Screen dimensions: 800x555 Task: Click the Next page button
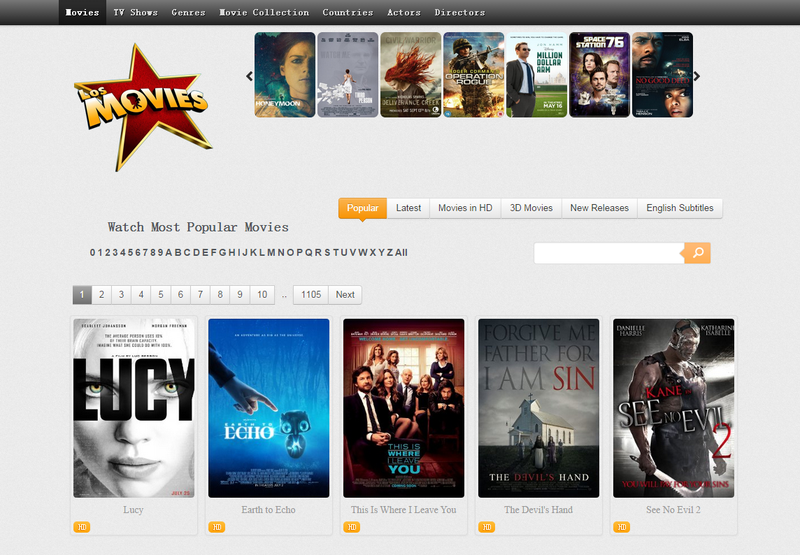pyautogui.click(x=345, y=295)
